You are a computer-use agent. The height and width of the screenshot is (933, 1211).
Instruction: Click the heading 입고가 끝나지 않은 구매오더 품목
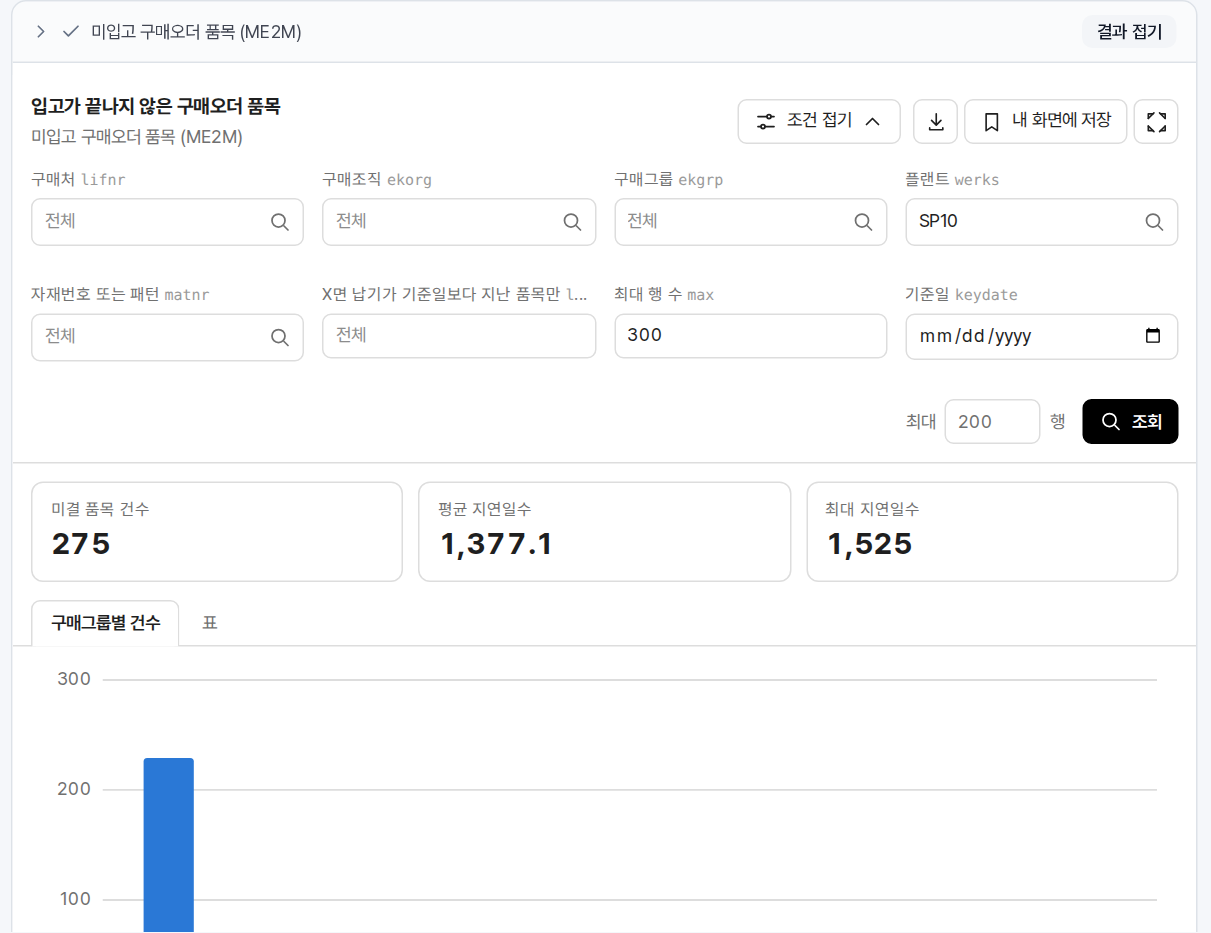(156, 106)
